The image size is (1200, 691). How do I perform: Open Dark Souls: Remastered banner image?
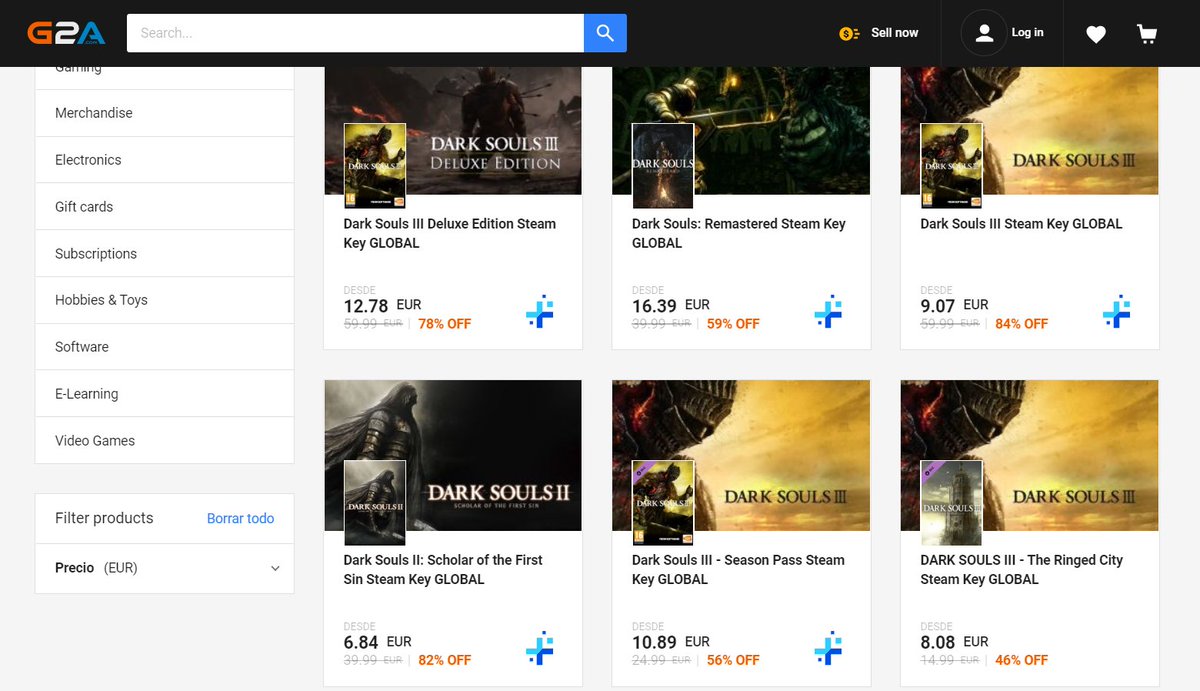click(x=741, y=131)
